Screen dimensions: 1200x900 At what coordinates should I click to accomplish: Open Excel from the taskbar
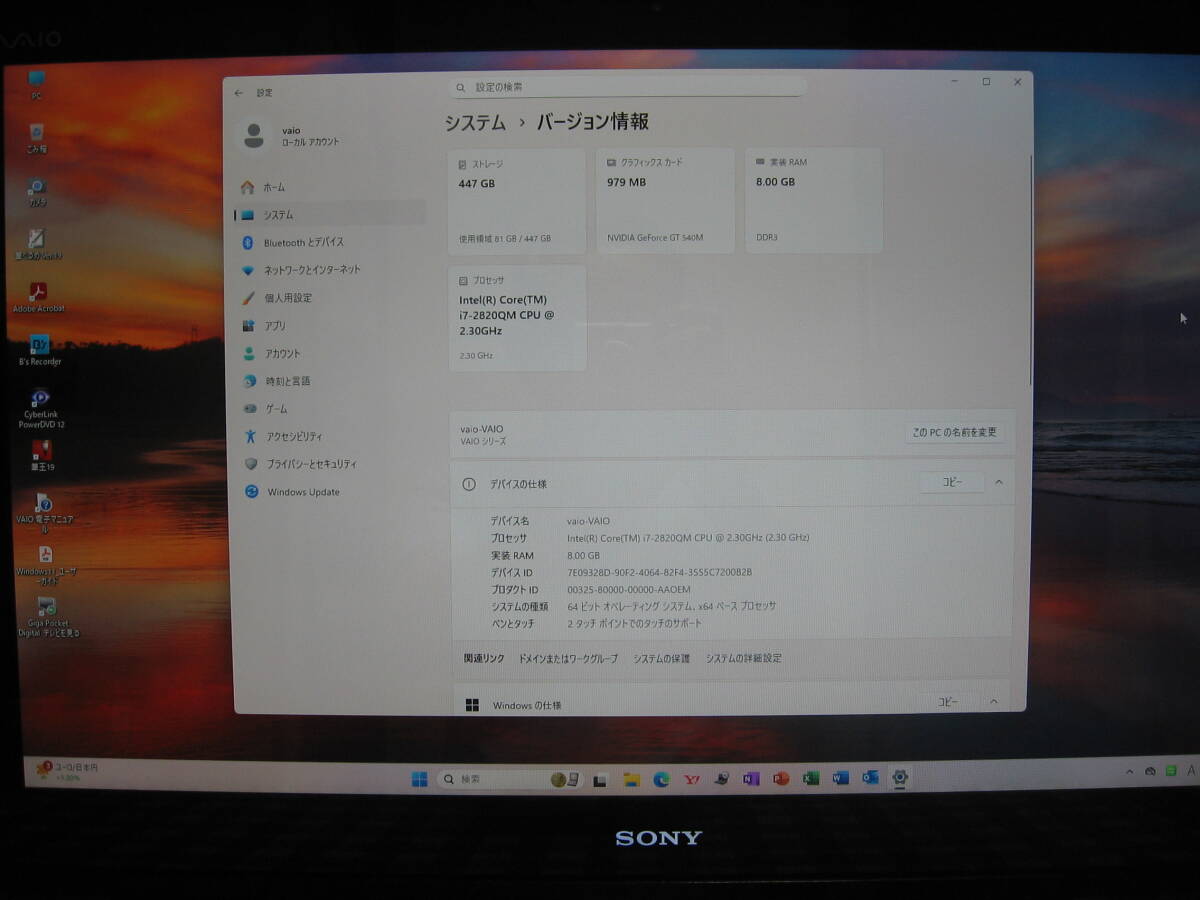[811, 778]
